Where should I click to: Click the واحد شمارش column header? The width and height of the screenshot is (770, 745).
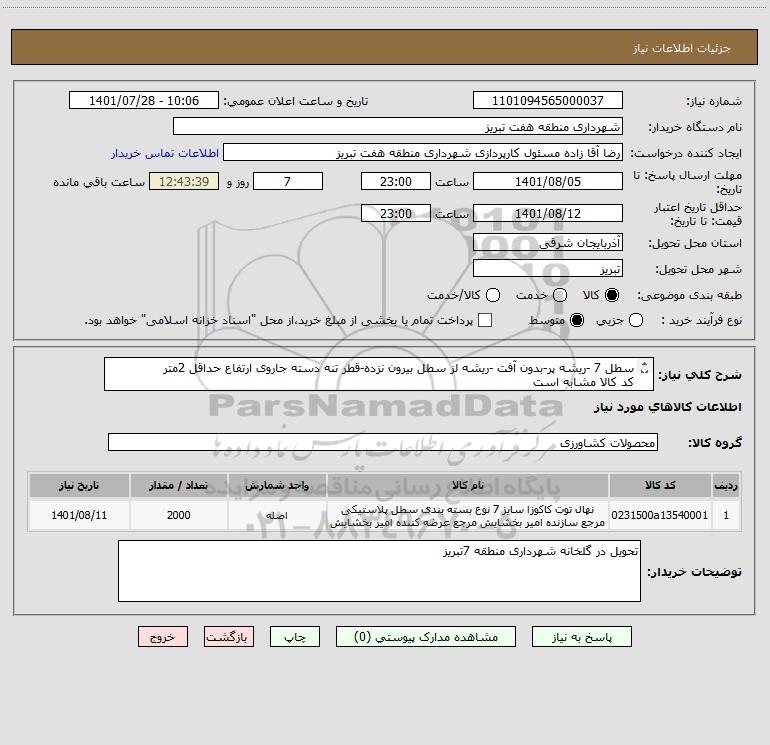tap(277, 485)
